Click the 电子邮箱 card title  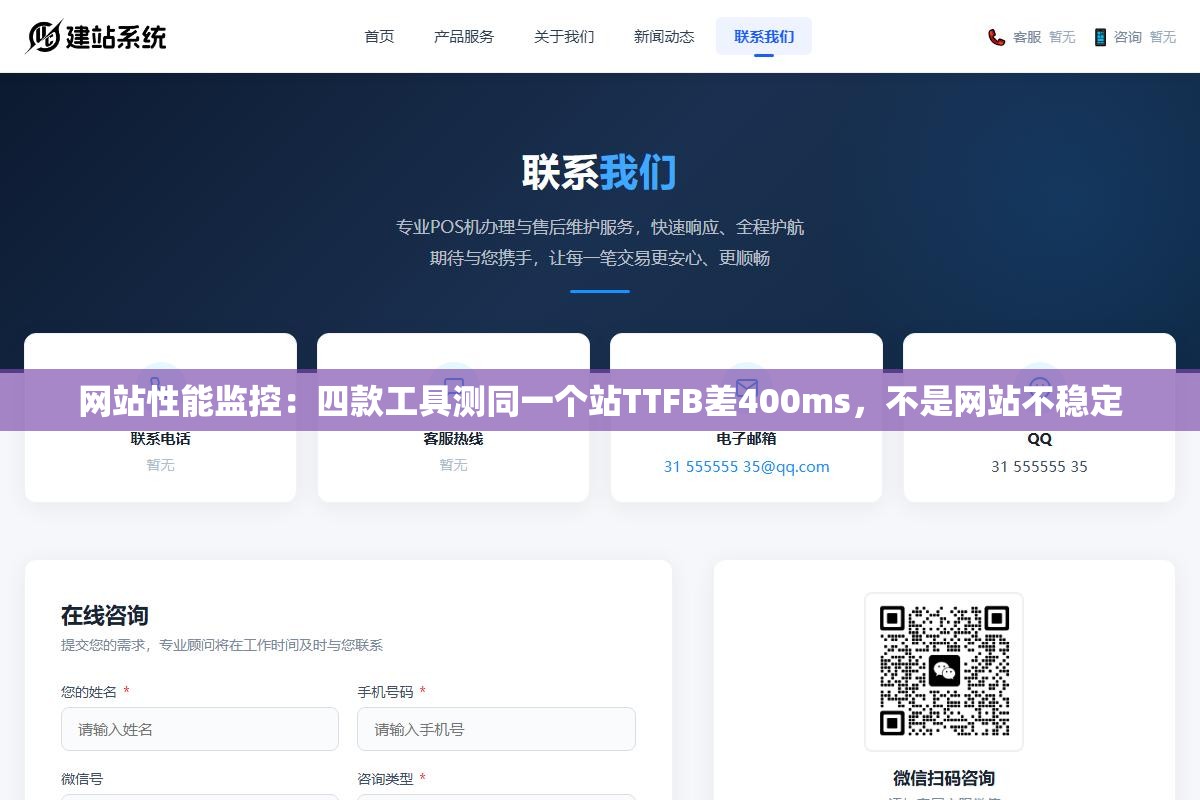[x=746, y=438]
